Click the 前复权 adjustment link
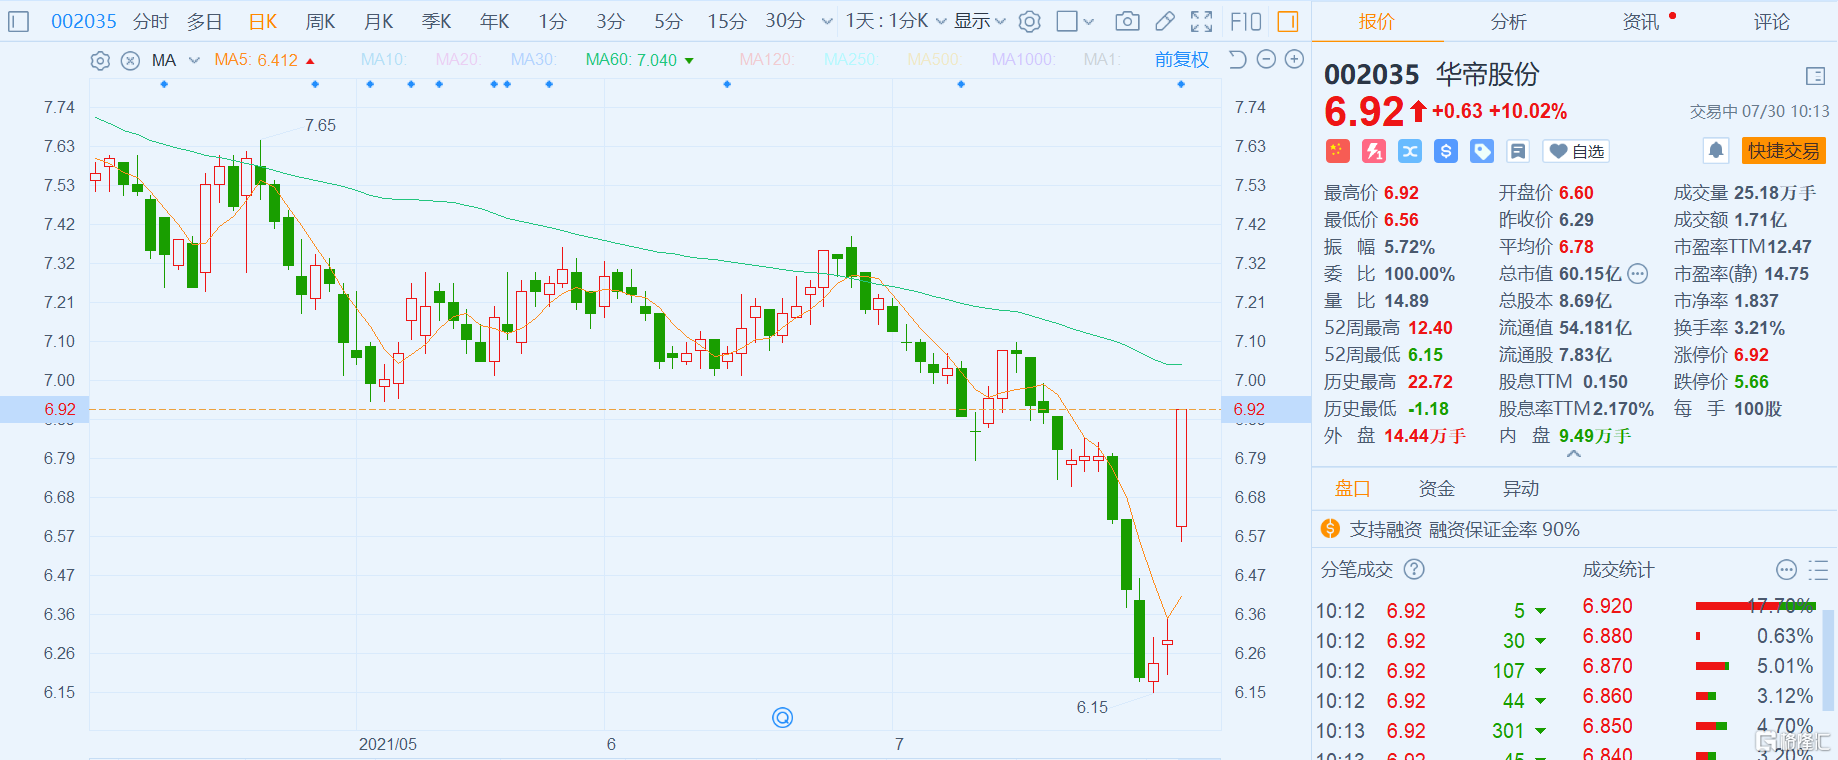The height and width of the screenshot is (760, 1838). [1181, 60]
